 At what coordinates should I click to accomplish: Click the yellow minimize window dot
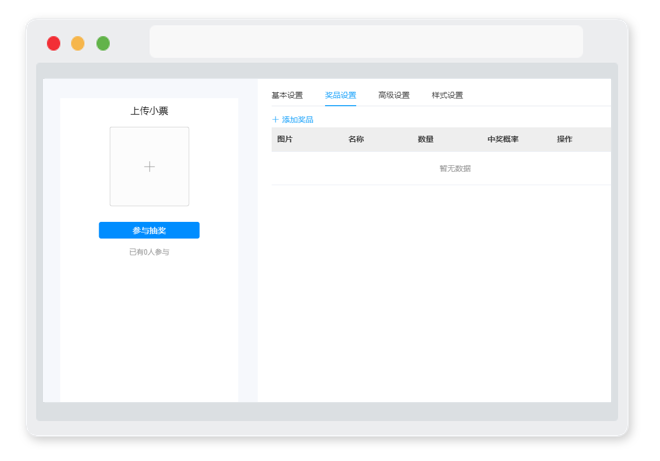click(x=78, y=43)
